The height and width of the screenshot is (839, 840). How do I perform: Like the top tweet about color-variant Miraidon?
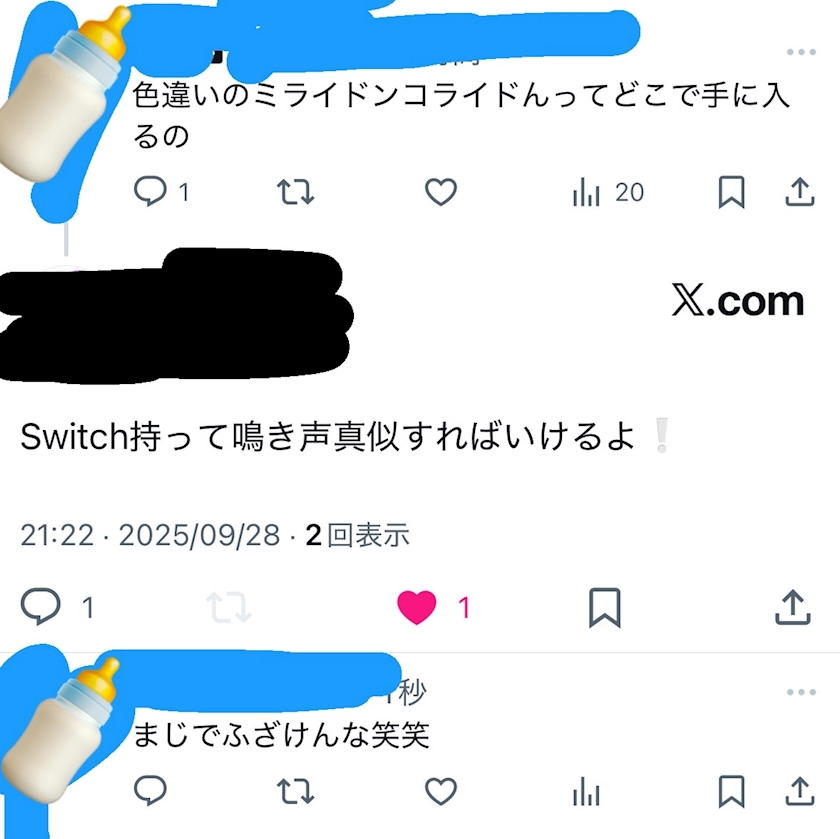(441, 191)
